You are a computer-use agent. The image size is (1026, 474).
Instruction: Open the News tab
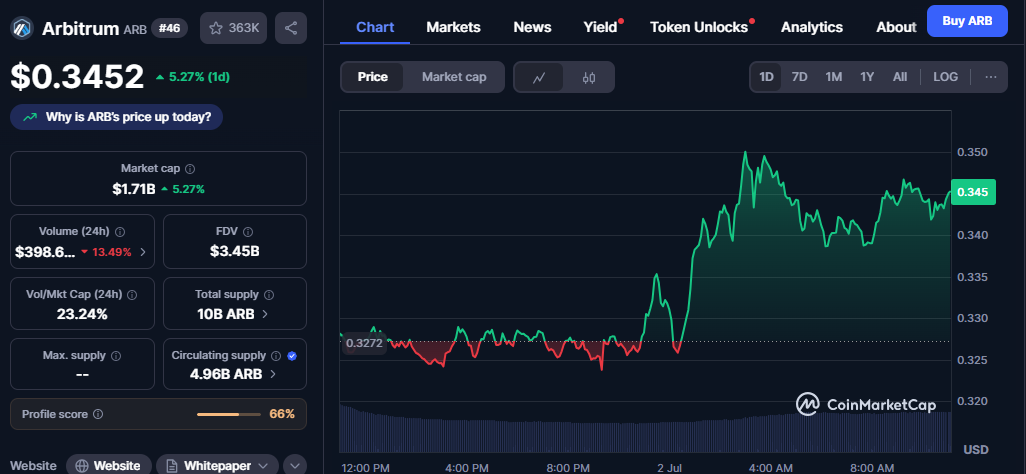point(532,27)
